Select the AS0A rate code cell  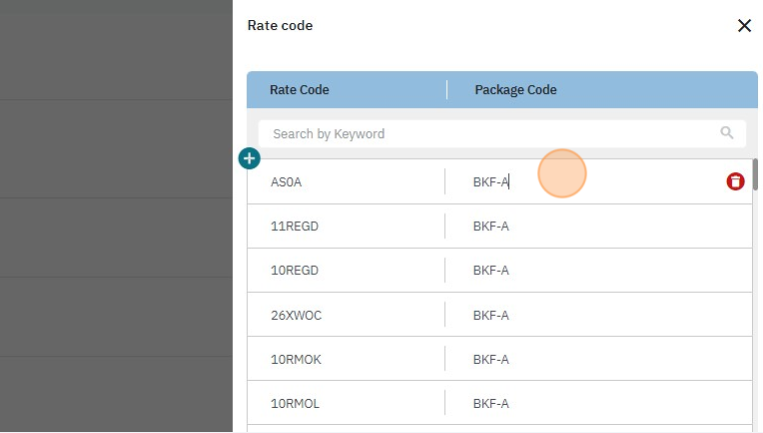pos(287,182)
